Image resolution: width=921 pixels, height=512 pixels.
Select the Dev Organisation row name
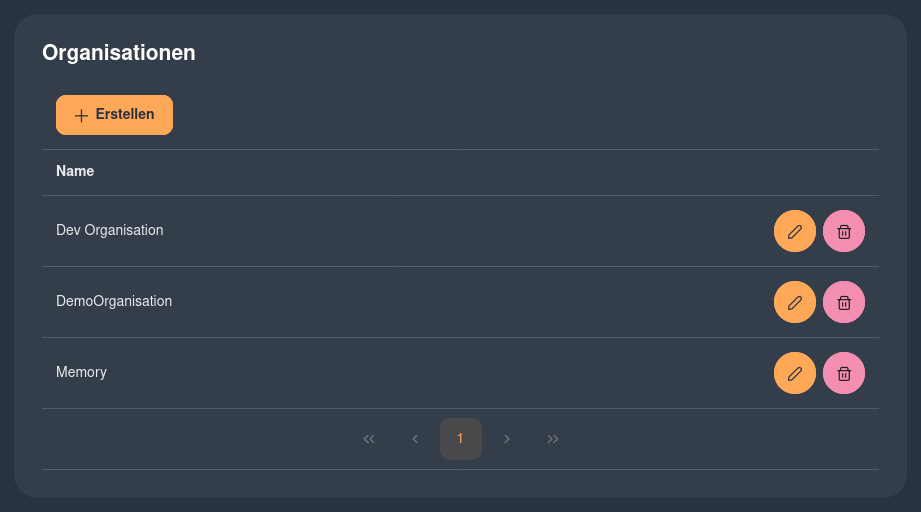click(110, 230)
